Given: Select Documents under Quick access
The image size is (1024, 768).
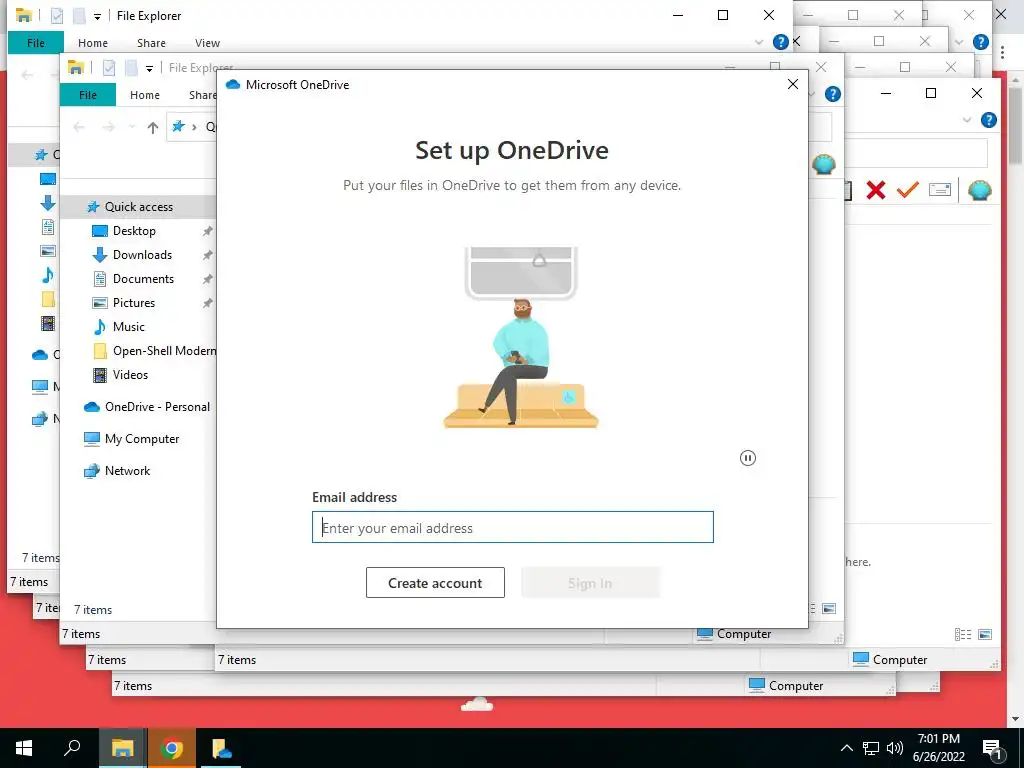Looking at the screenshot, I should coord(143,279).
